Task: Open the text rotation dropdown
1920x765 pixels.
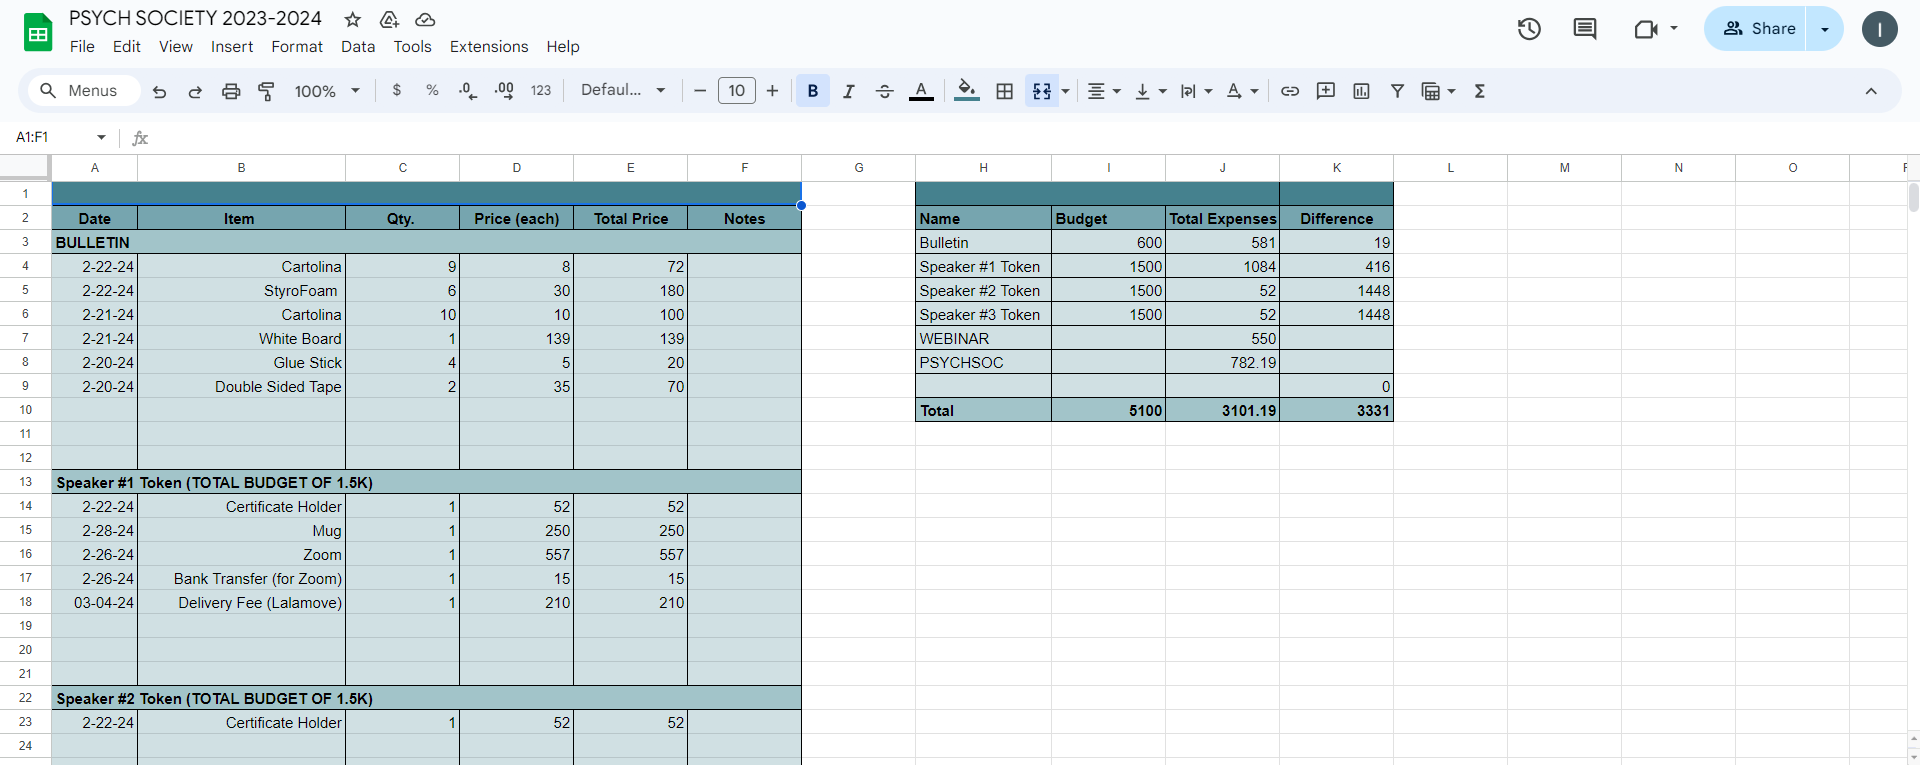Action: (x=1242, y=91)
